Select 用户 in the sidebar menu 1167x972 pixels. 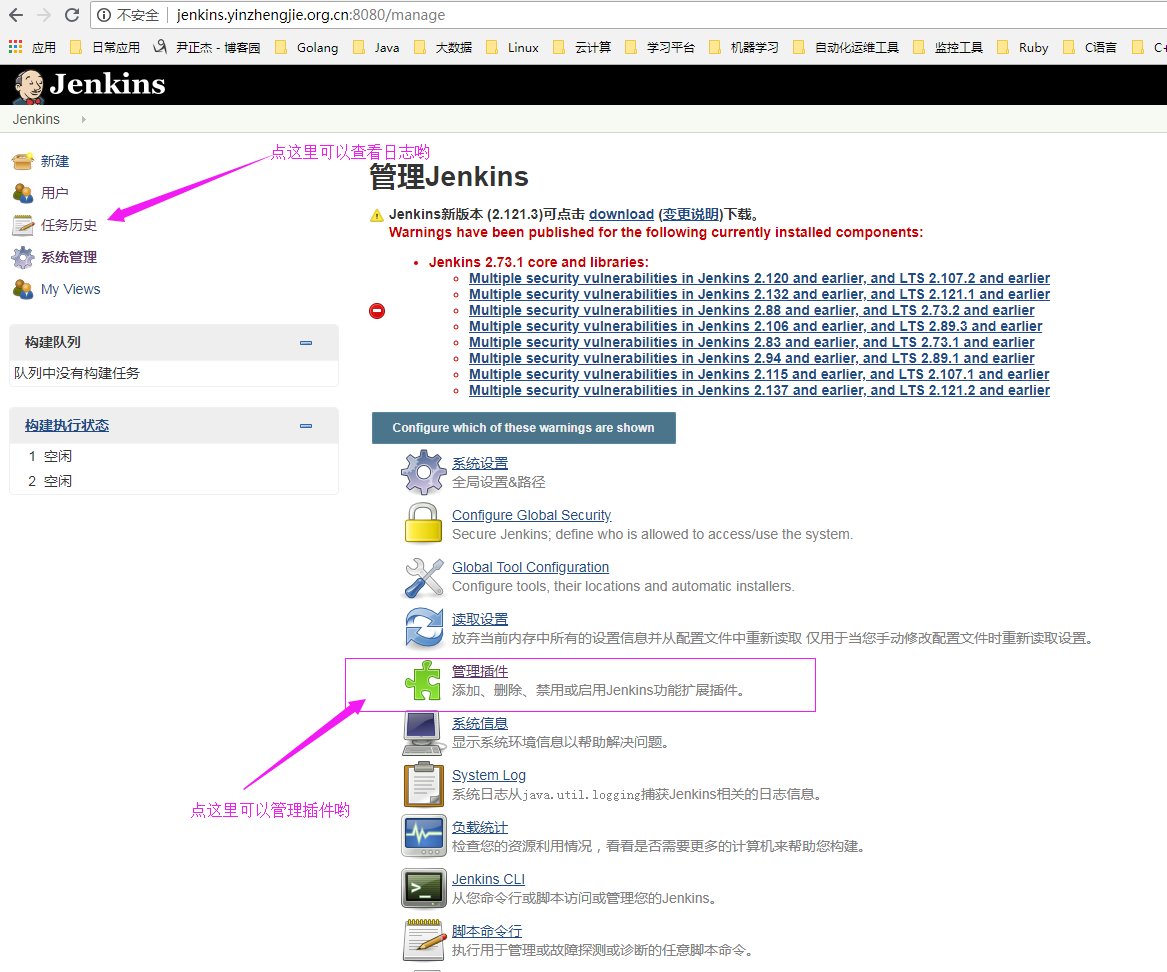click(x=54, y=194)
